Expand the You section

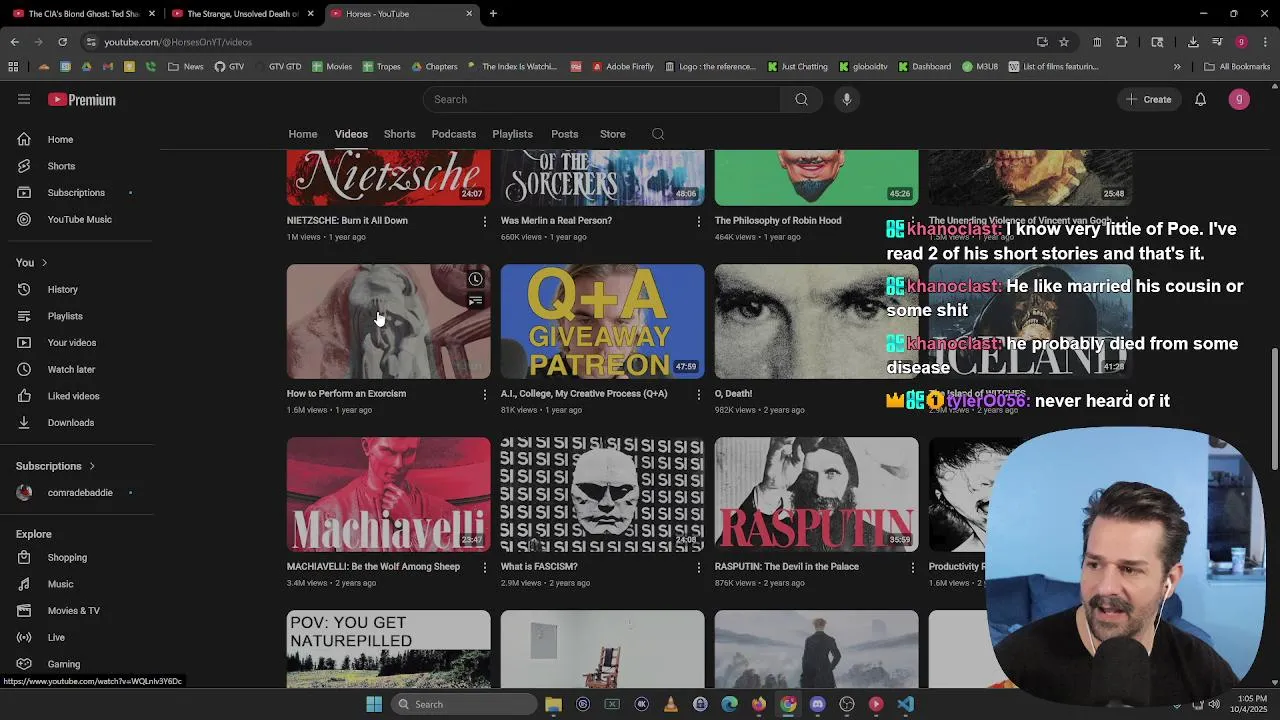click(31, 262)
